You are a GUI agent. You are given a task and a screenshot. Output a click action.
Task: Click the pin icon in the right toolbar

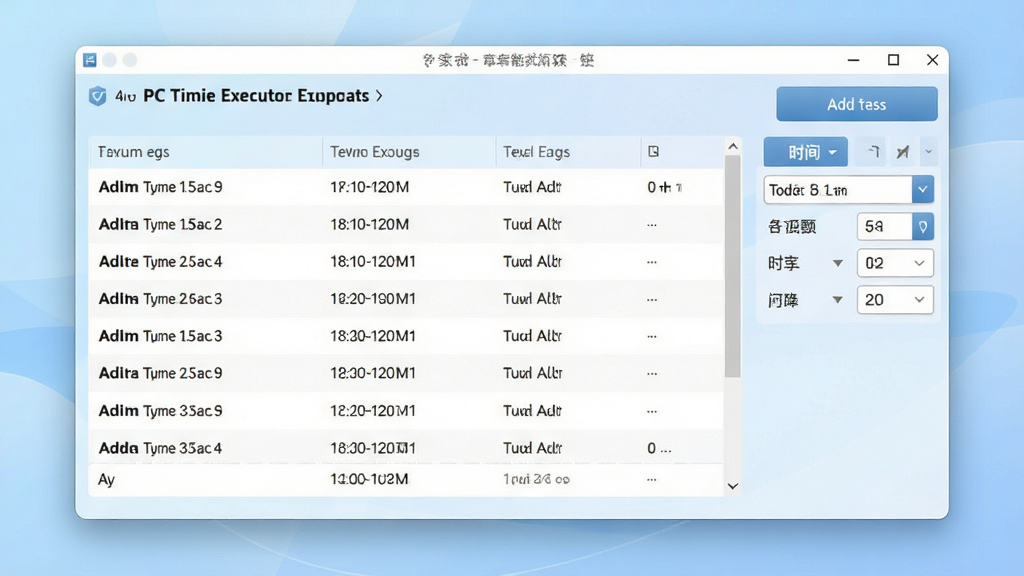click(903, 152)
